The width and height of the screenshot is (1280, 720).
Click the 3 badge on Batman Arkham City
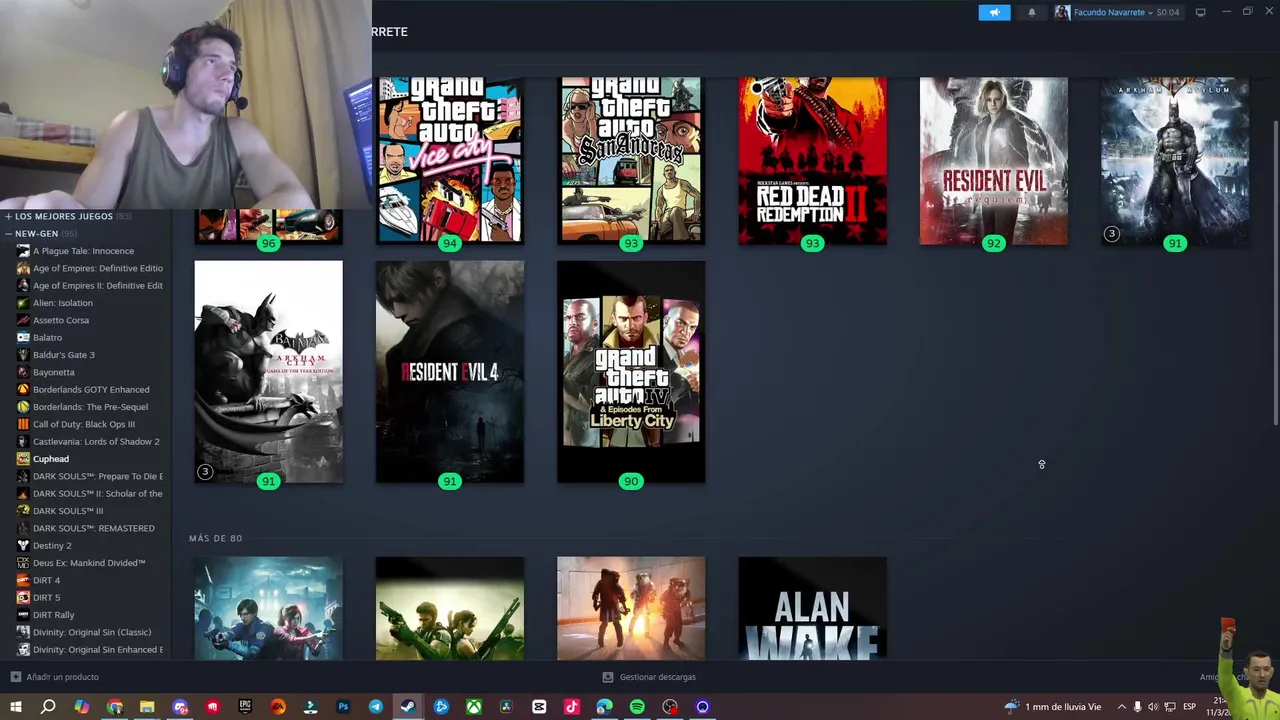205,472
